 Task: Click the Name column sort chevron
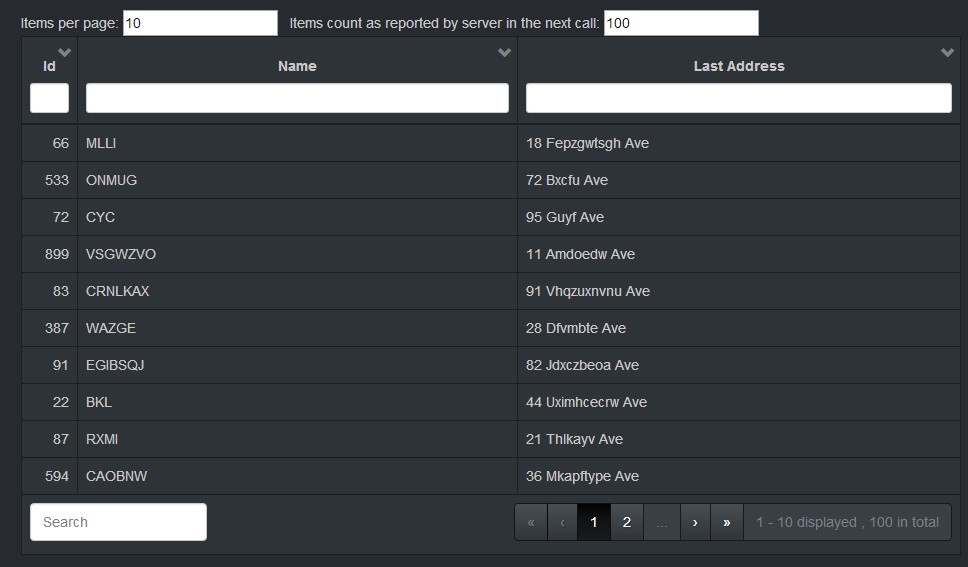point(504,53)
